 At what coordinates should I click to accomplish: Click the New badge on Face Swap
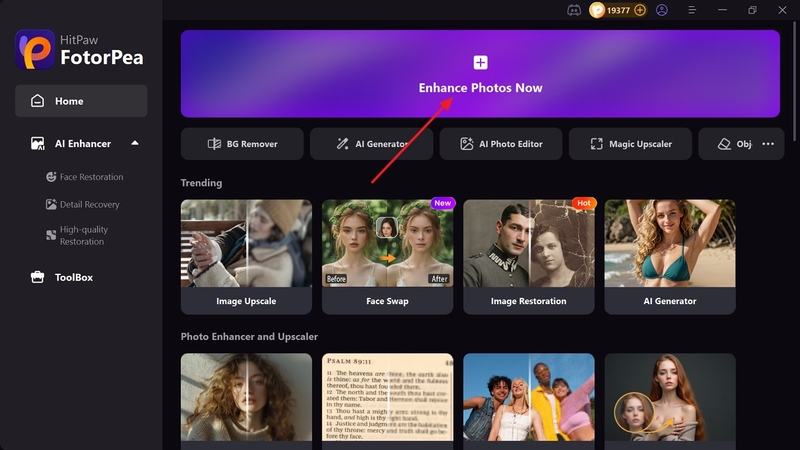[442, 203]
